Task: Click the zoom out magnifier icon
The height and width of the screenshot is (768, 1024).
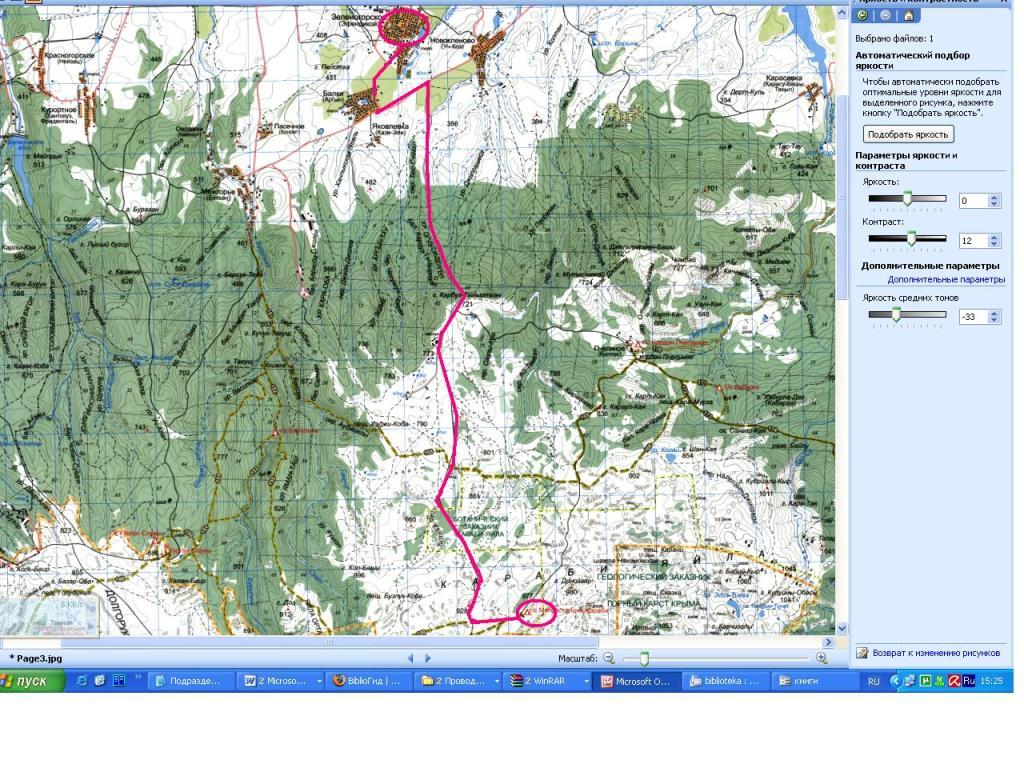Action: coord(608,658)
